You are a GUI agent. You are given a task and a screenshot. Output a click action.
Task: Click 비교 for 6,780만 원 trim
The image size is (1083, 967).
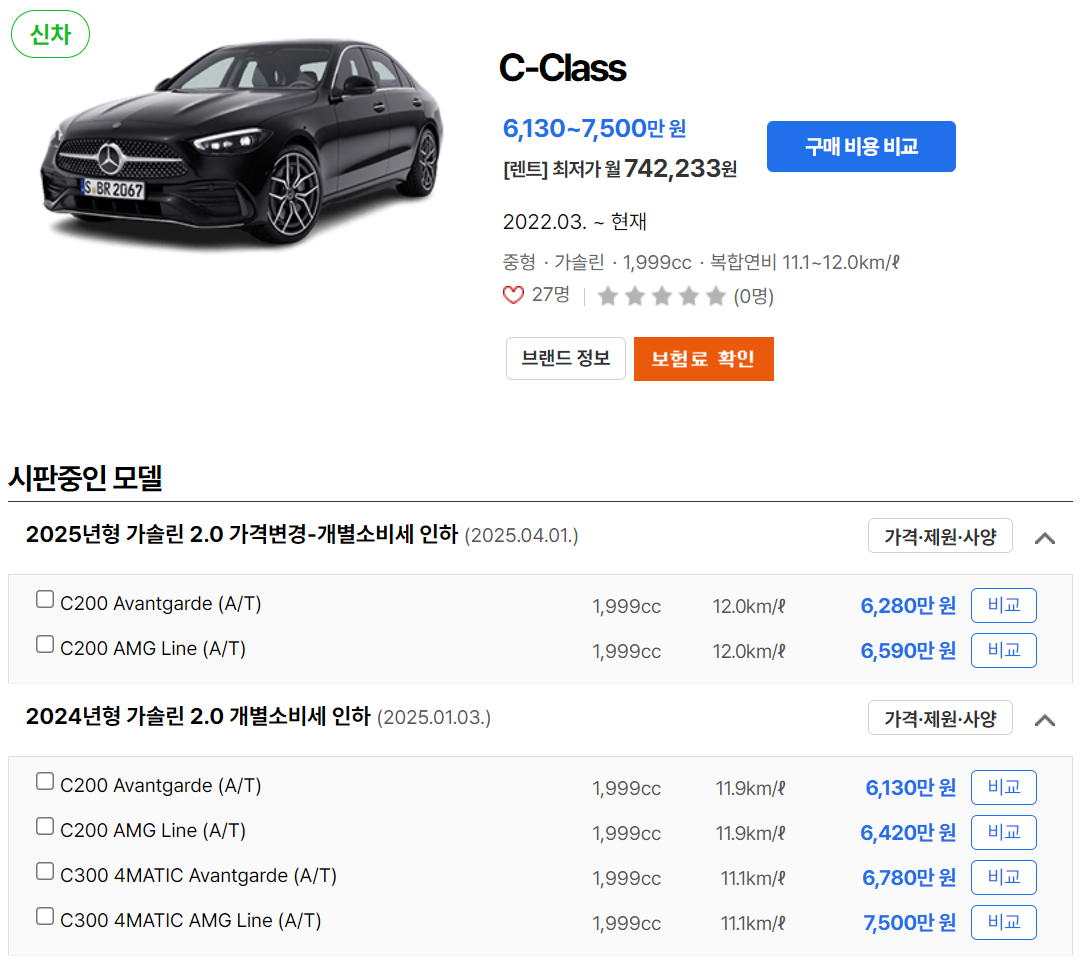point(1004,877)
